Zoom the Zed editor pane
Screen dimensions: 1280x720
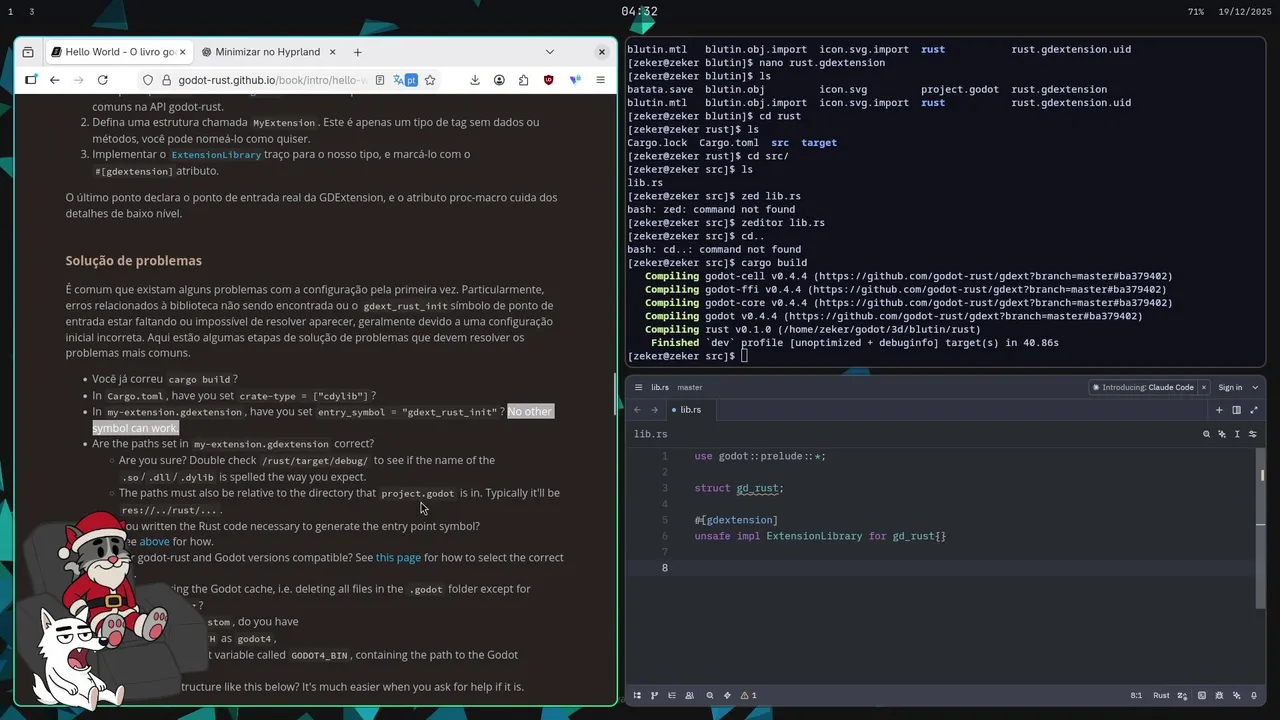(1254, 410)
